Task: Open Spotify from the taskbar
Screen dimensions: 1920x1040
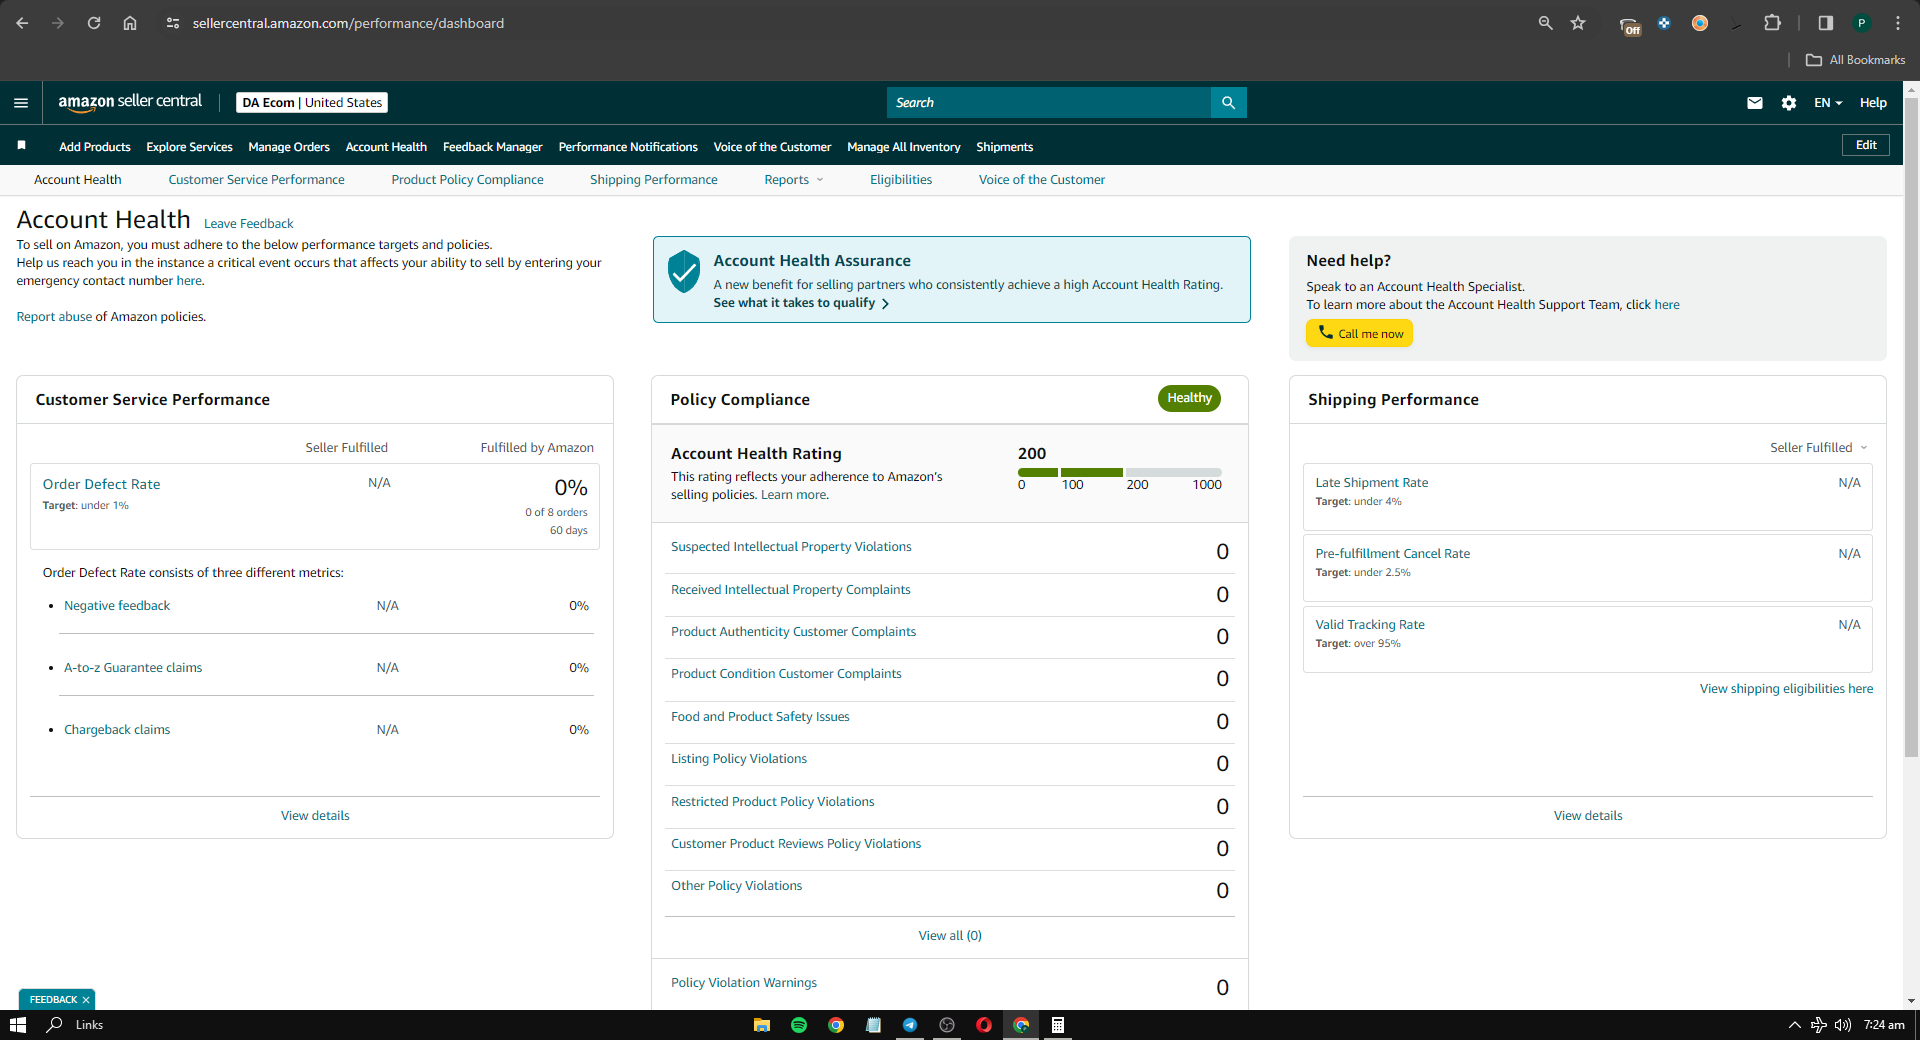Action: 799,1025
